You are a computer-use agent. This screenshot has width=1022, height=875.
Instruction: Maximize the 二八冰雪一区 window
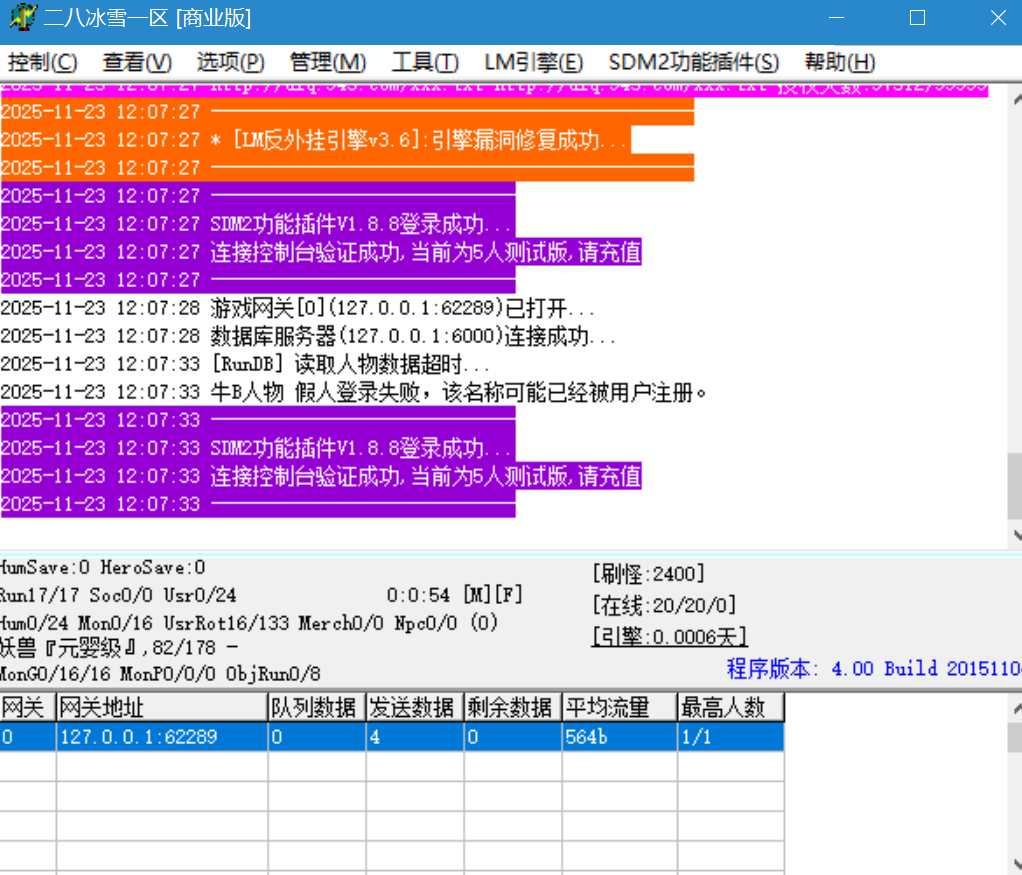[917, 18]
